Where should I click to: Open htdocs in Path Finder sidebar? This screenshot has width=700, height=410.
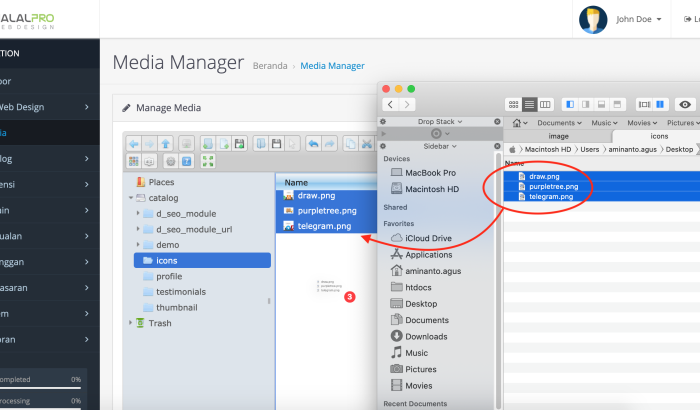point(418,287)
